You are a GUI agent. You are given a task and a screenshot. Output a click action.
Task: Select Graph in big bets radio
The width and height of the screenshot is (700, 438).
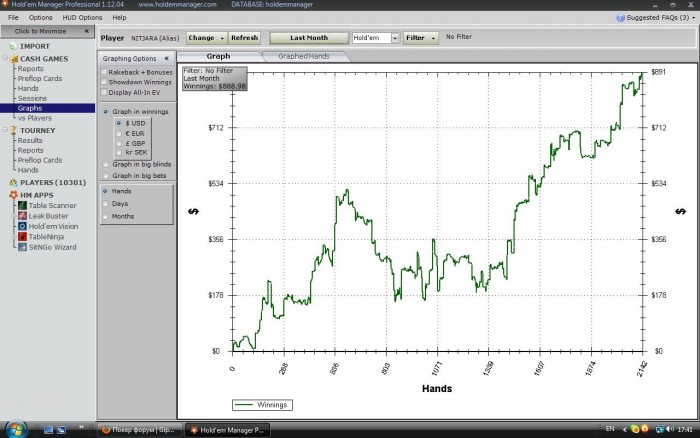(x=105, y=176)
